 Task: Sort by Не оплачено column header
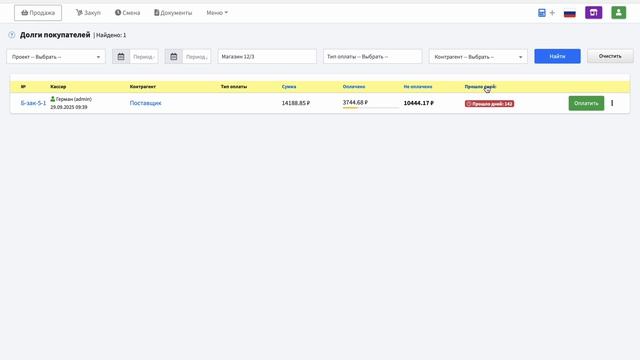418,87
